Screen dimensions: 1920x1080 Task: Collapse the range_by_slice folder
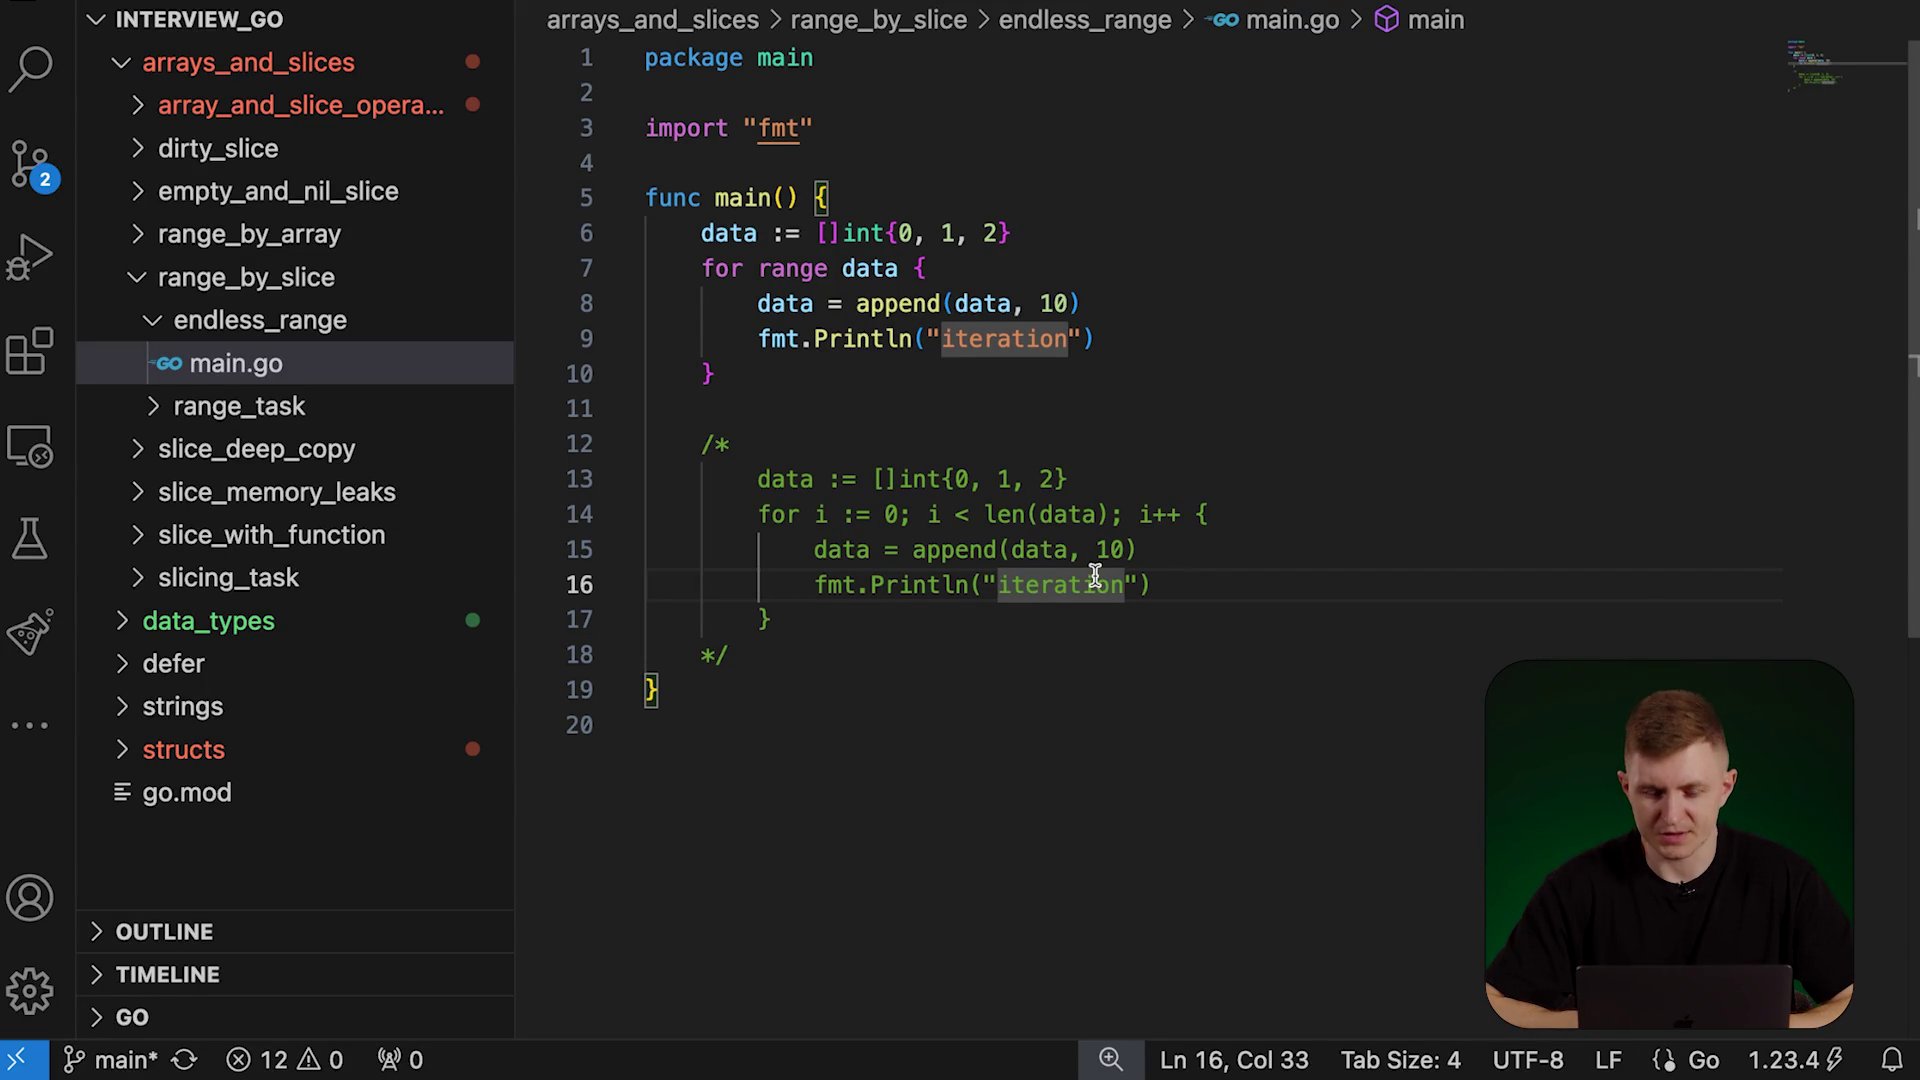coord(137,277)
